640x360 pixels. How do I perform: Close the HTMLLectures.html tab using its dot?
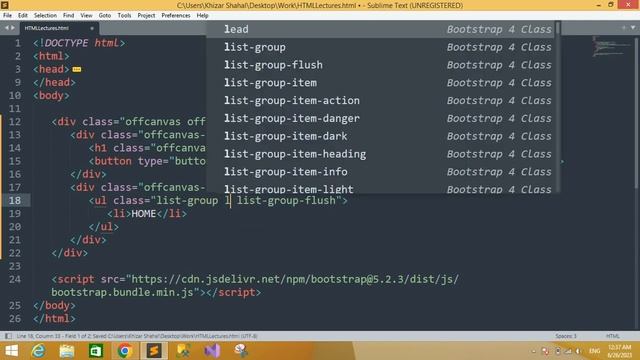coord(92,28)
